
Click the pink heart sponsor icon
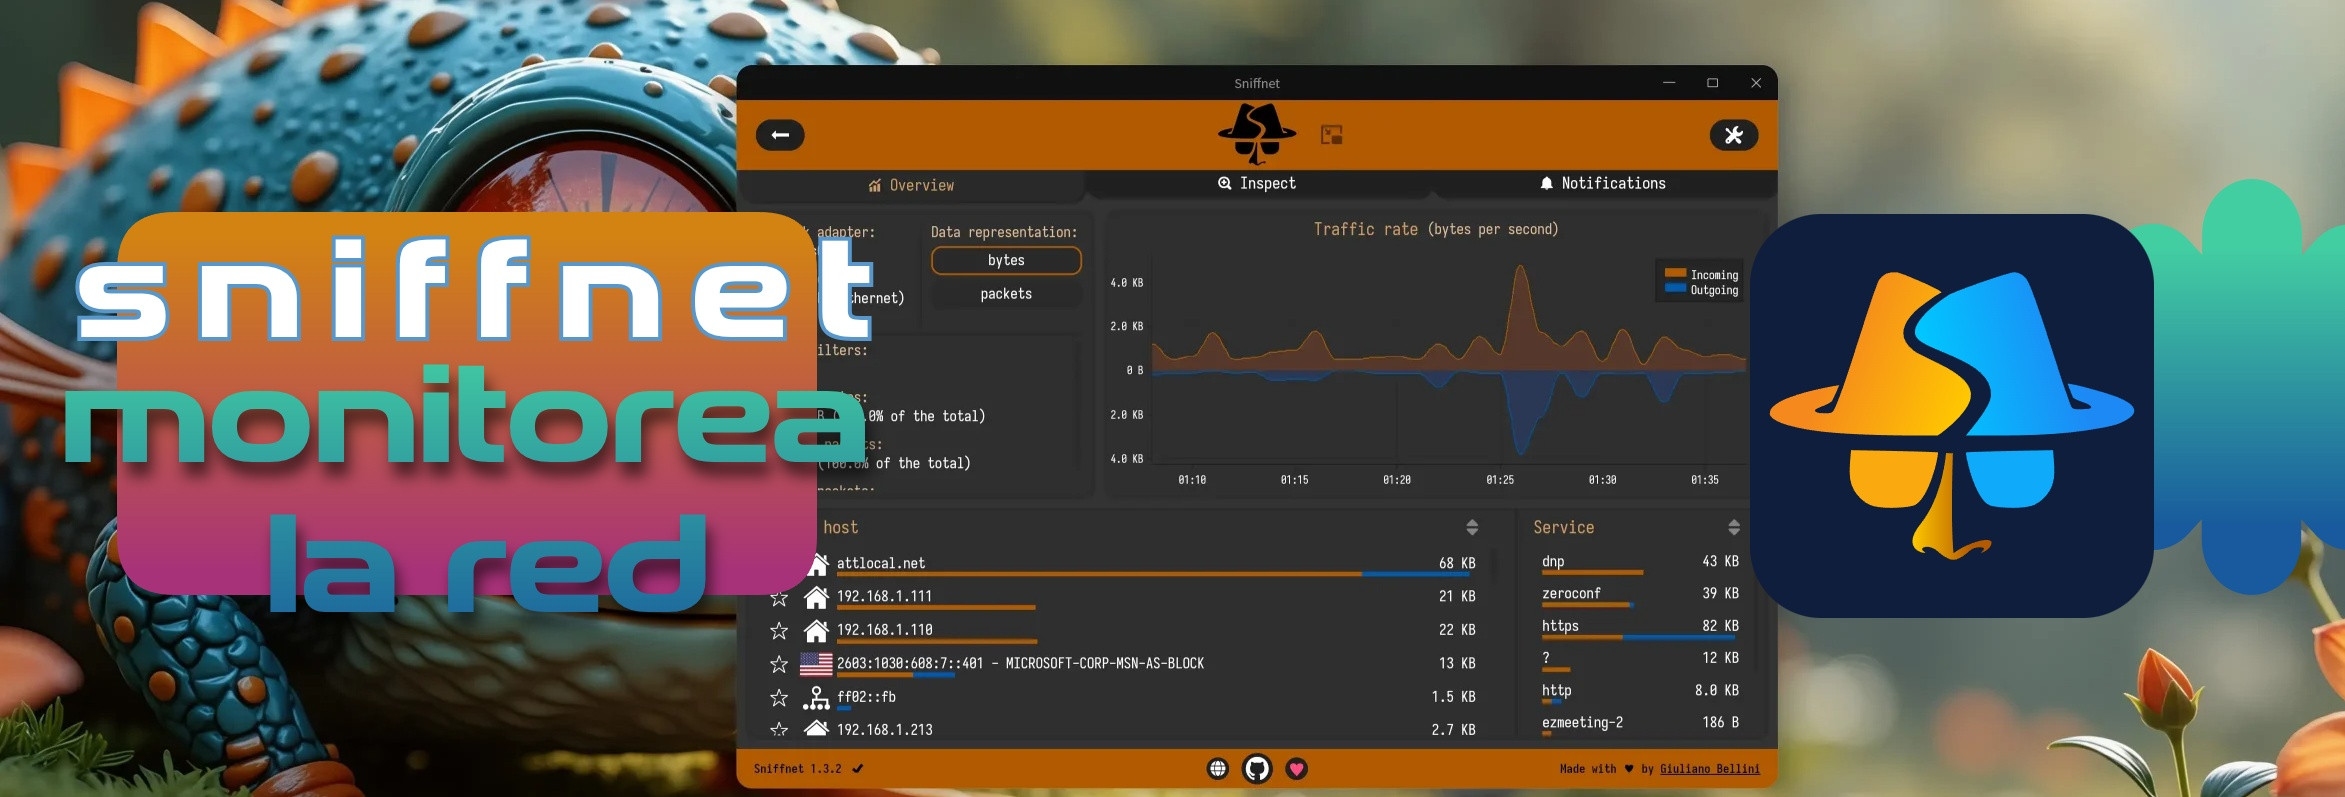(1296, 769)
